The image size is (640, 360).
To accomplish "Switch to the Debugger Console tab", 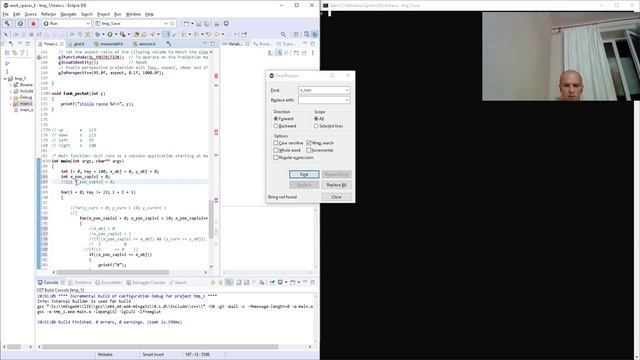I will [x=146, y=282].
